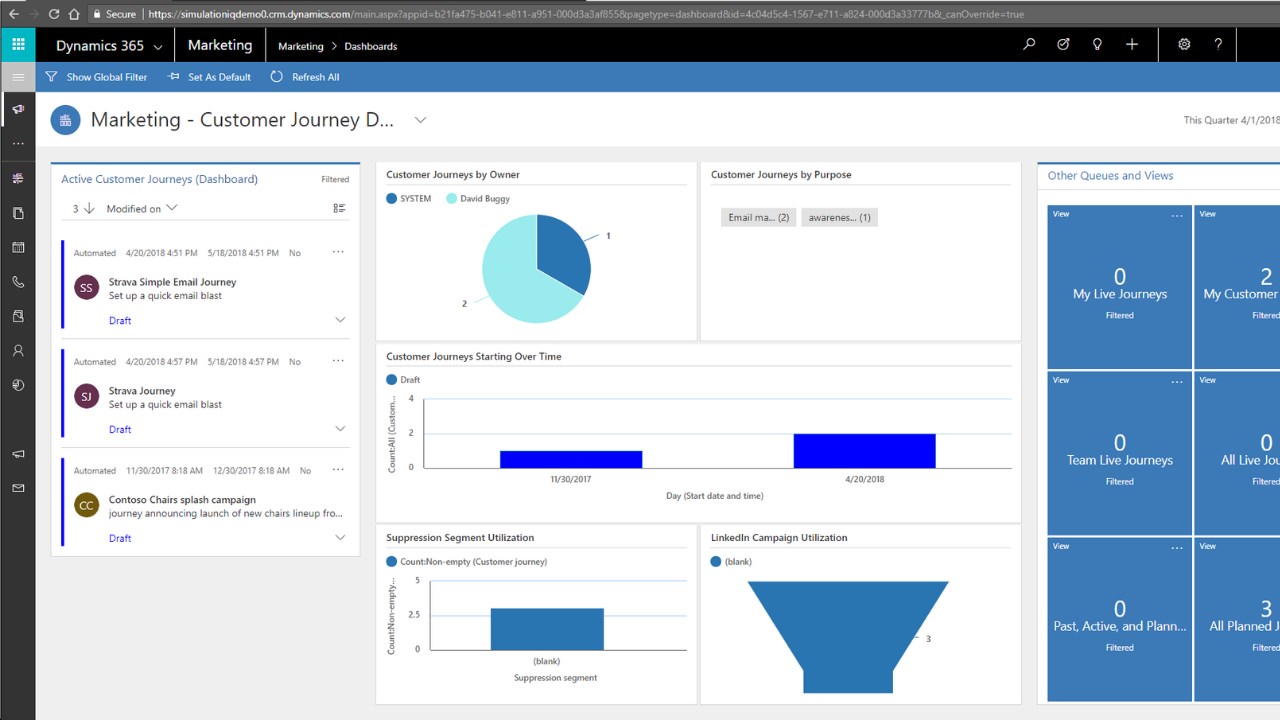Expand the Strava Journey card
Screen dimensions: 1280x720
340,429
